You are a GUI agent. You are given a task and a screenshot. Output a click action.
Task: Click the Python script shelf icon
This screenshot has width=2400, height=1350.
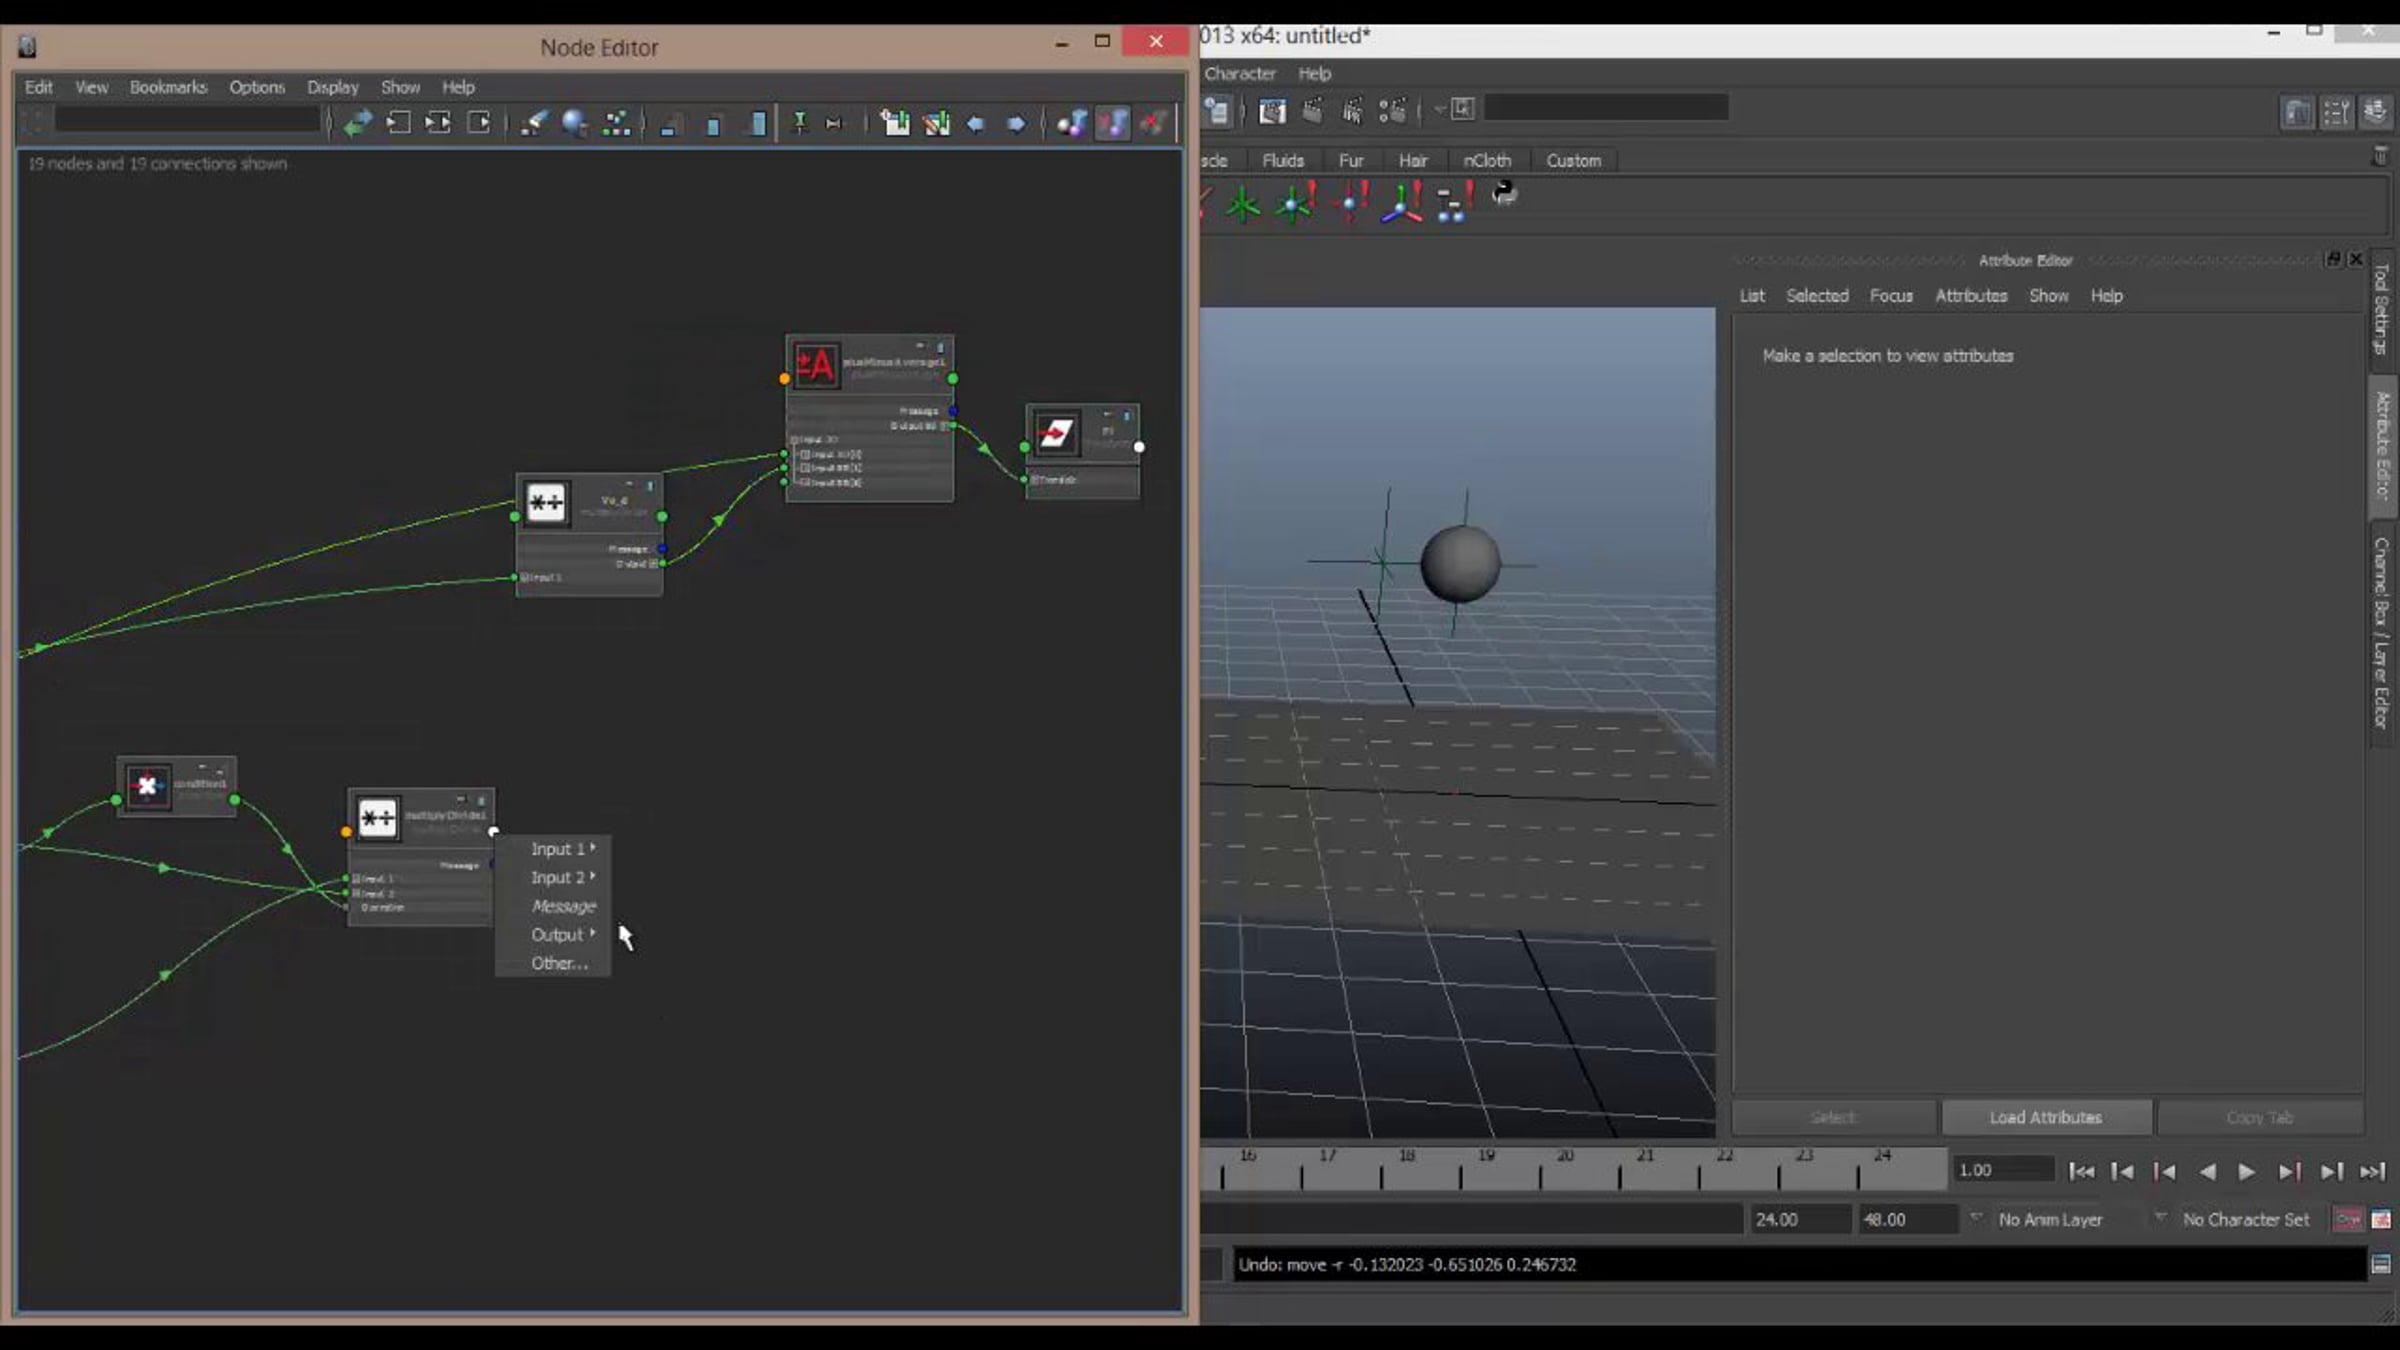pos(1503,193)
